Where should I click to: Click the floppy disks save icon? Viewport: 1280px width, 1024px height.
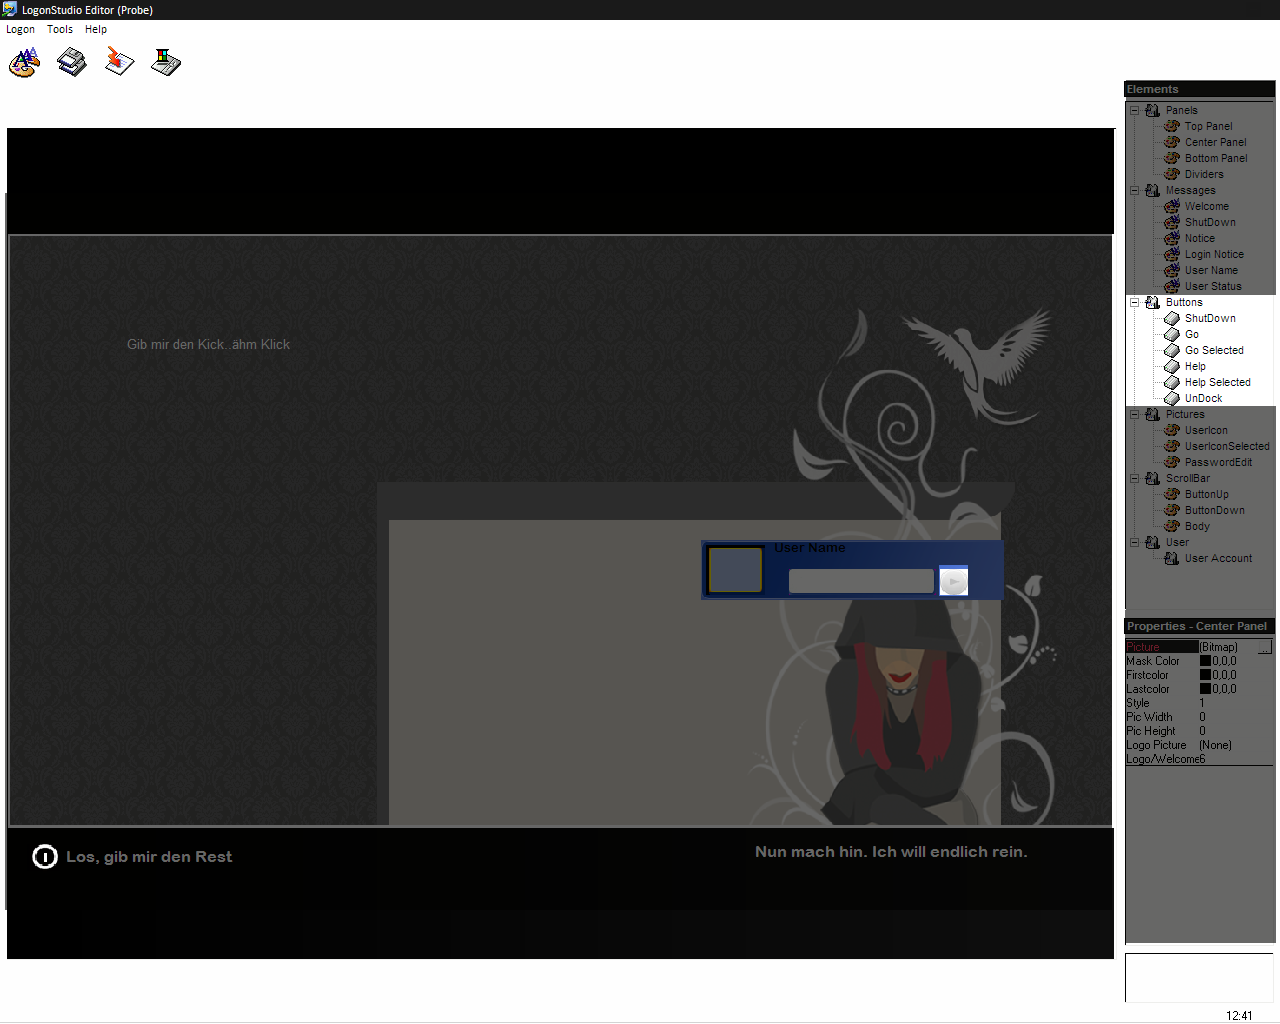pos(72,63)
